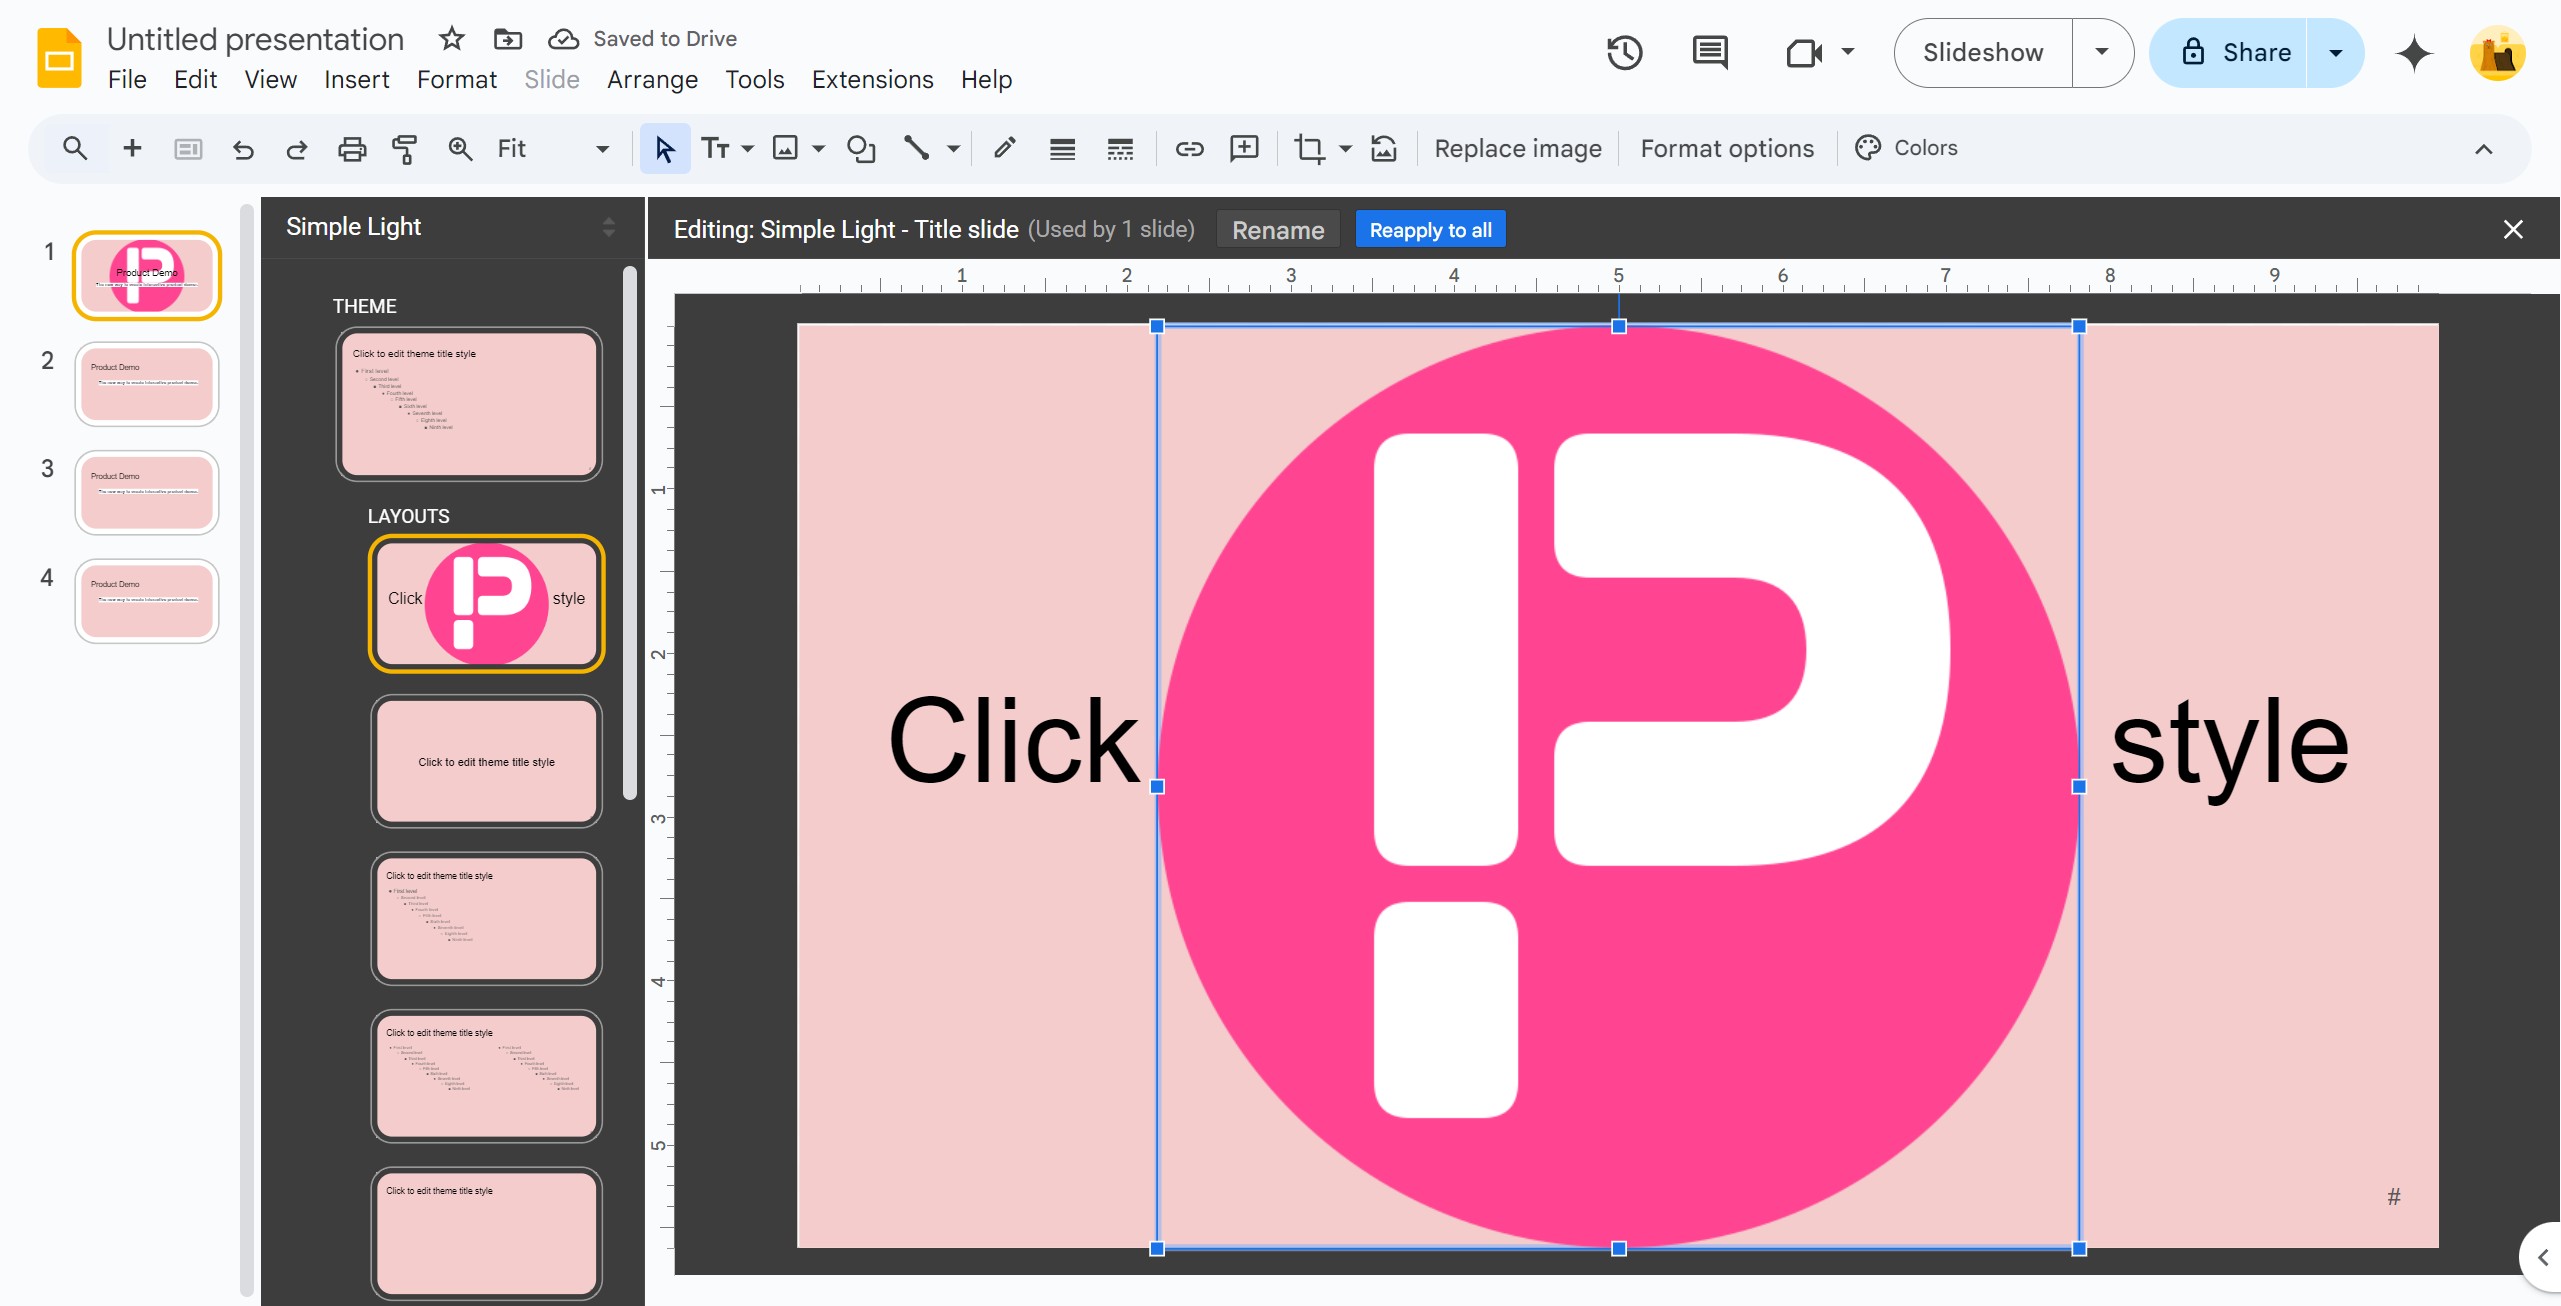The width and height of the screenshot is (2561, 1306).
Task: Expand the text box type dropdown arrow
Action: point(747,149)
